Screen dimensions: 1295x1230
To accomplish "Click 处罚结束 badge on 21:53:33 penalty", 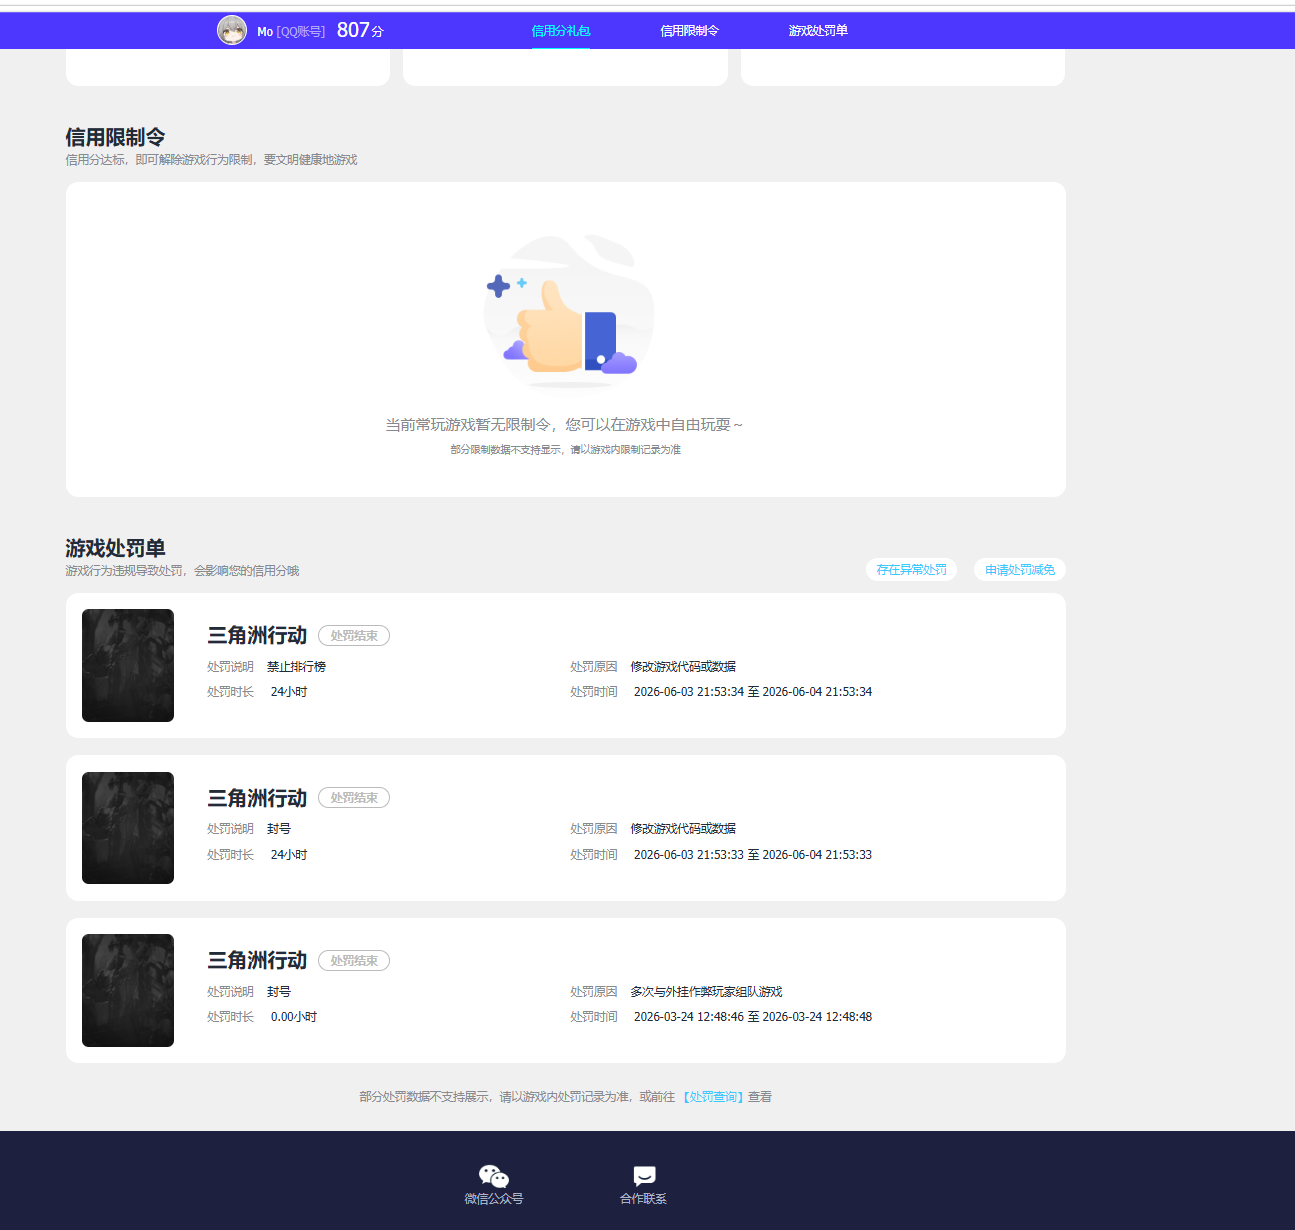I will coord(354,798).
